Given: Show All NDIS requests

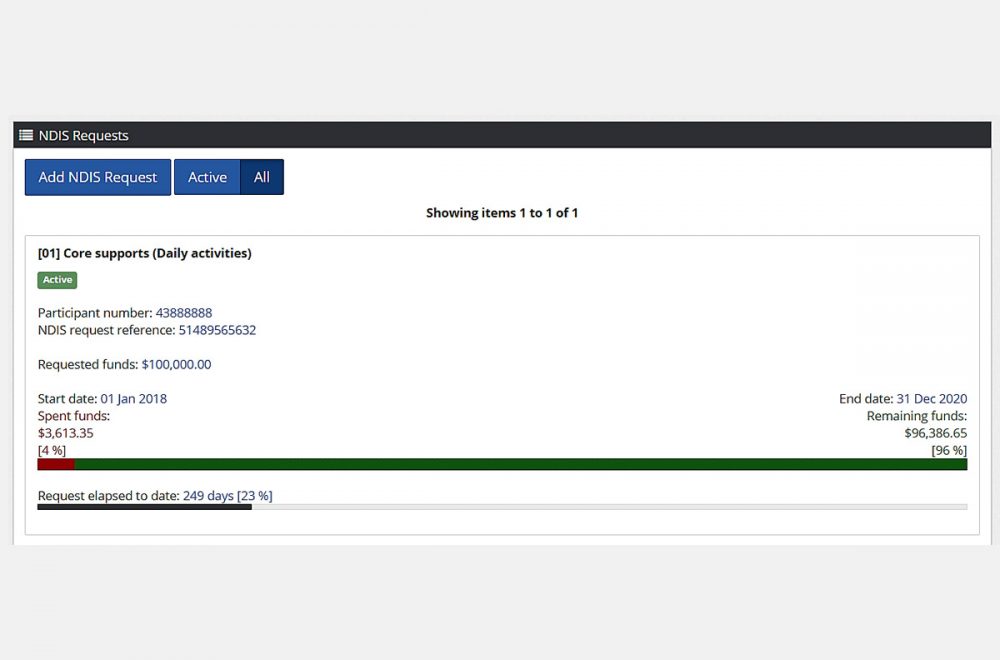Looking at the screenshot, I should coord(262,177).
